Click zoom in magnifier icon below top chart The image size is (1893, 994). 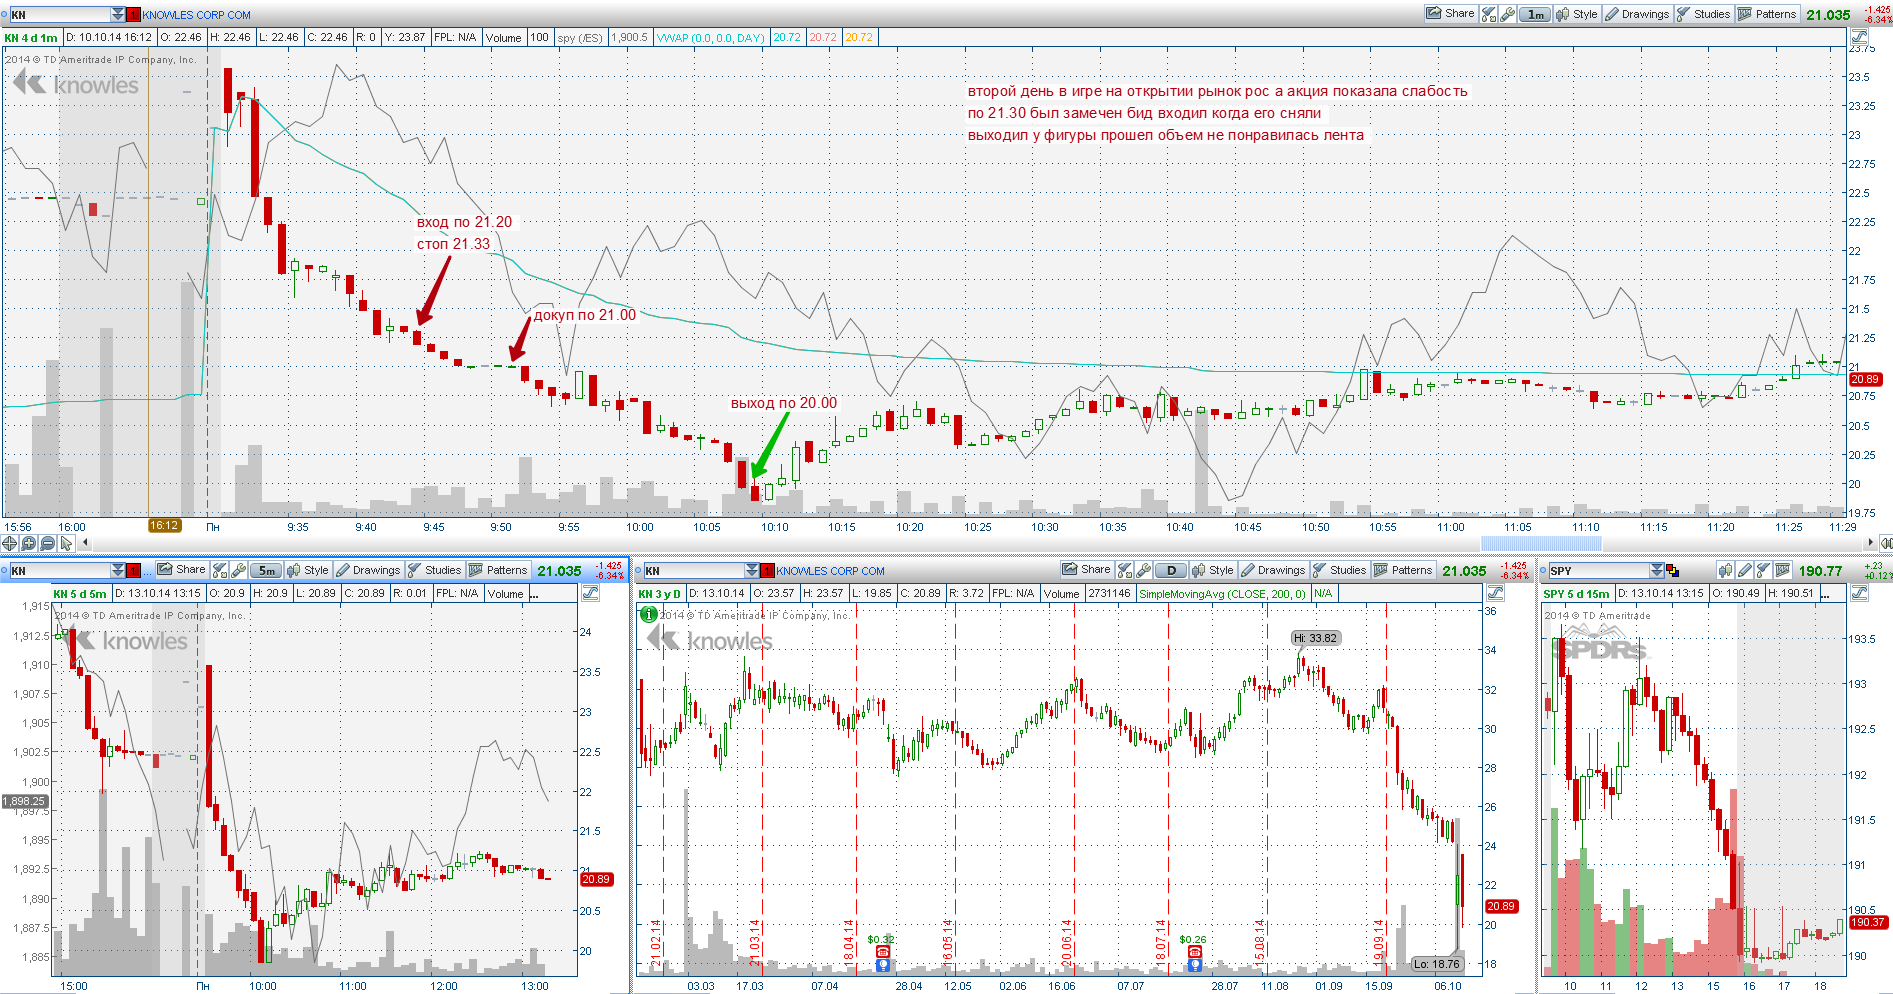click(28, 543)
